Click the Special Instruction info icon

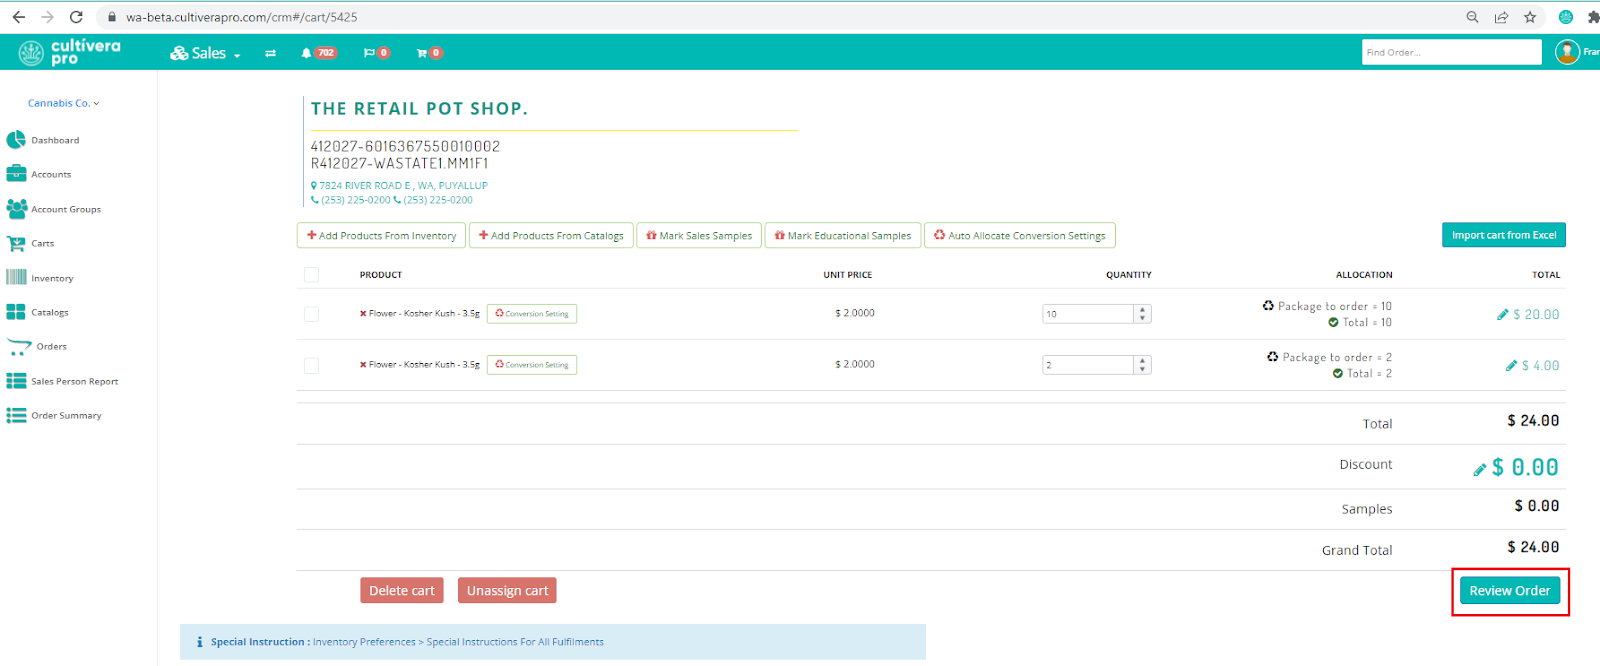click(199, 642)
